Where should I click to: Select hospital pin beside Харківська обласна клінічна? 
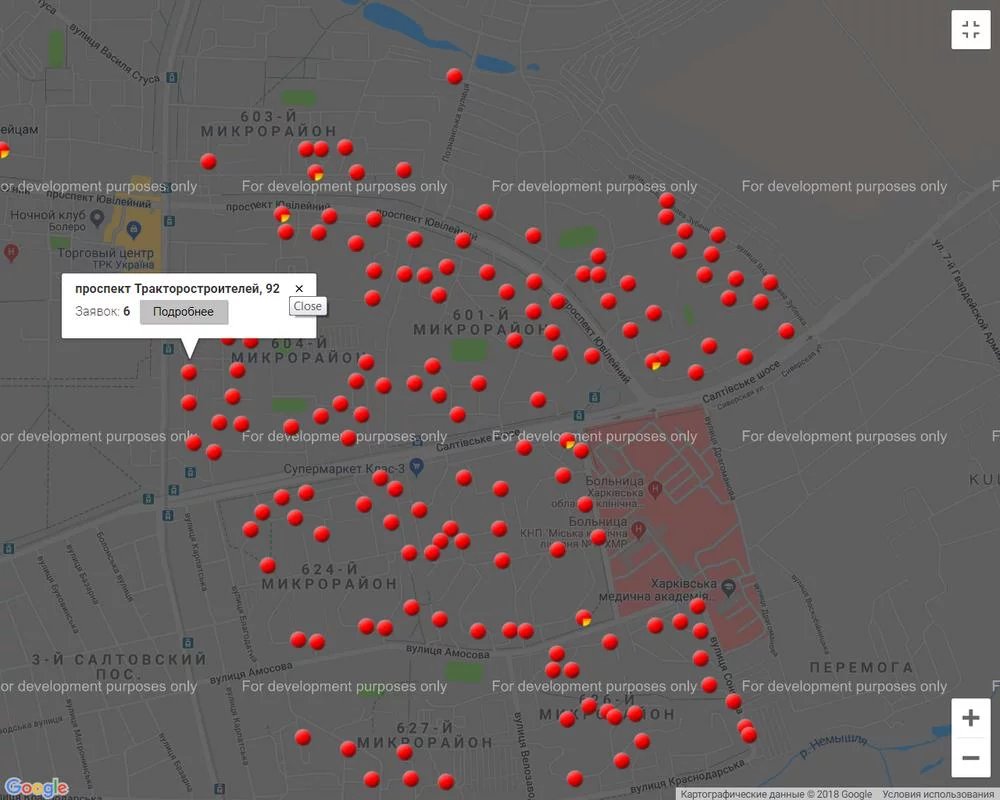(x=655, y=489)
